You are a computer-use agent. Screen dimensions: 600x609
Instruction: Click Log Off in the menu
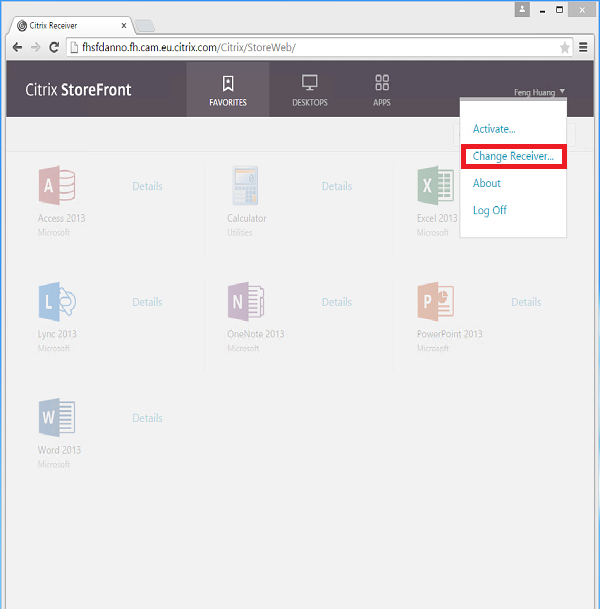click(490, 210)
